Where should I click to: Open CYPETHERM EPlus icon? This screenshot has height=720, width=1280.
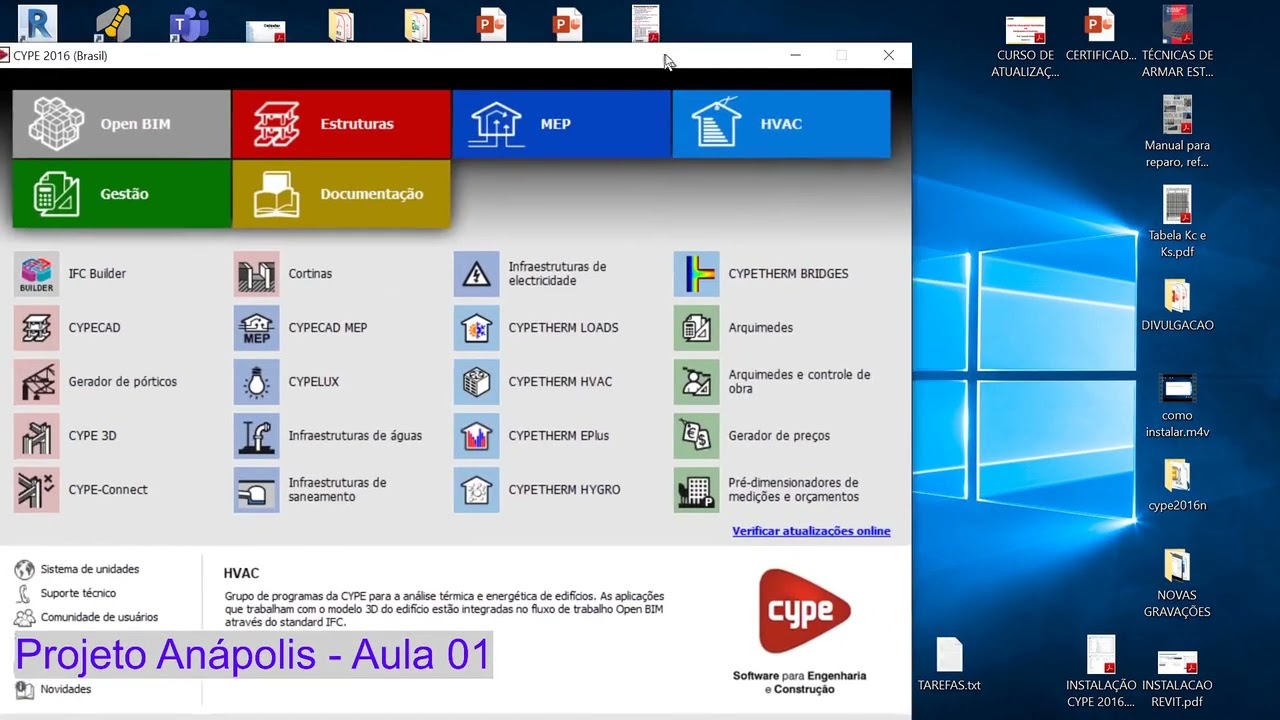pyautogui.click(x=476, y=436)
